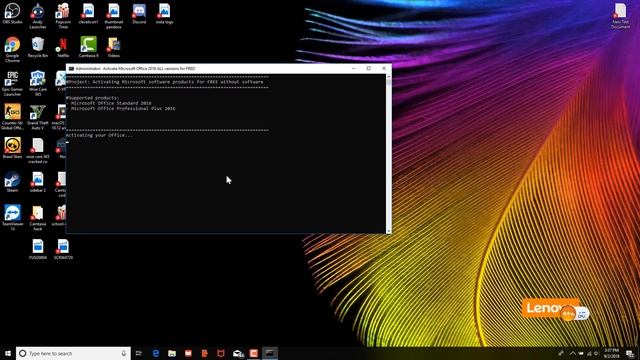The height and width of the screenshot is (360, 640).
Task: Click the 'Activating your Office...' line
Action: click(x=99, y=135)
